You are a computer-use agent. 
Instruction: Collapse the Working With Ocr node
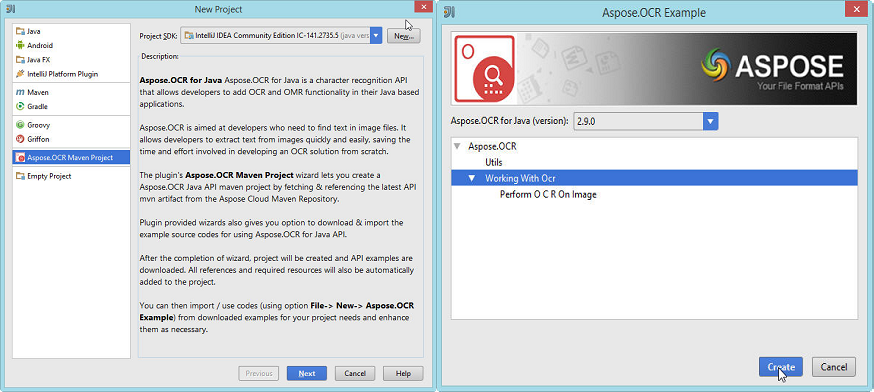coord(472,178)
